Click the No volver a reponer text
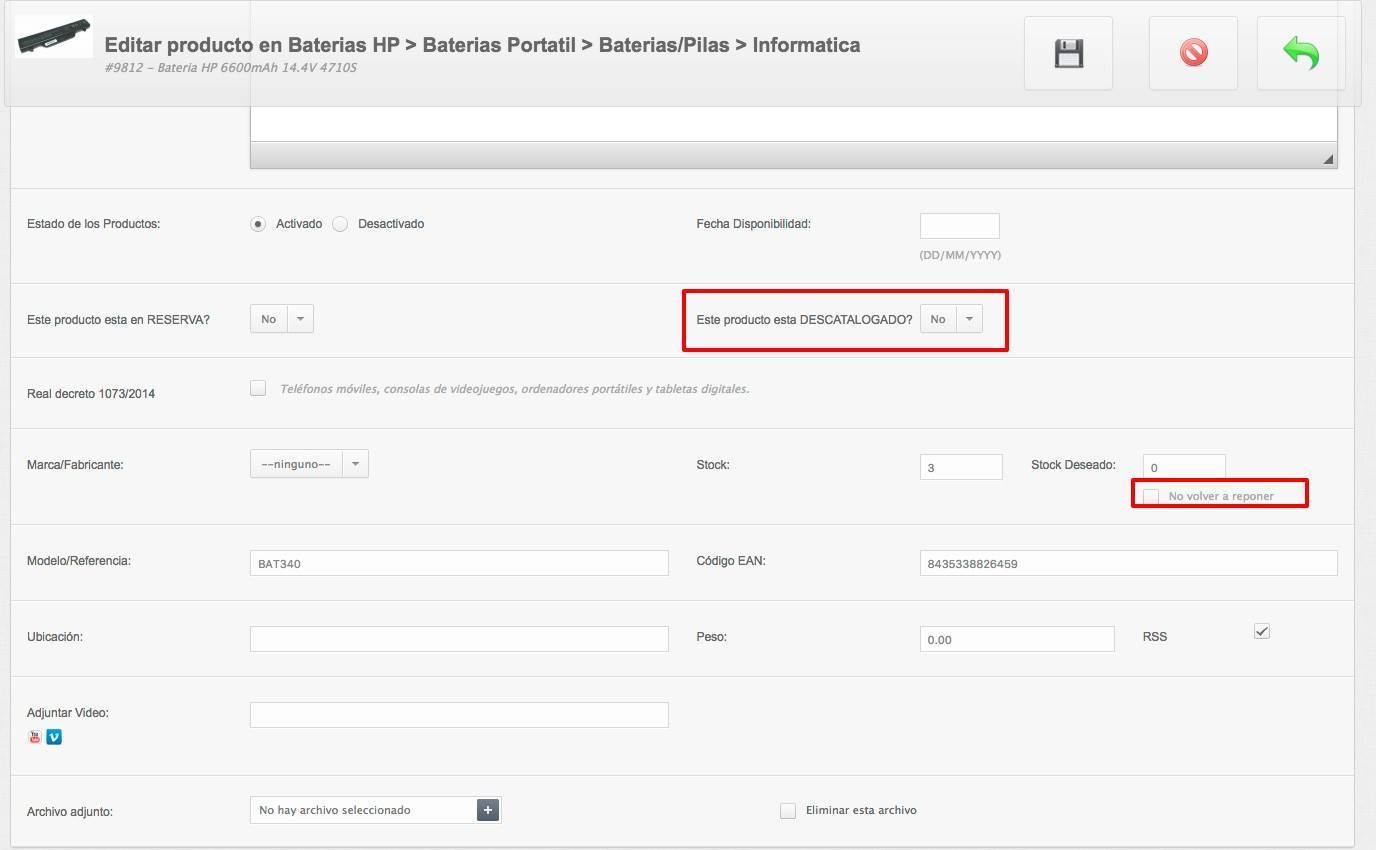 point(1221,496)
